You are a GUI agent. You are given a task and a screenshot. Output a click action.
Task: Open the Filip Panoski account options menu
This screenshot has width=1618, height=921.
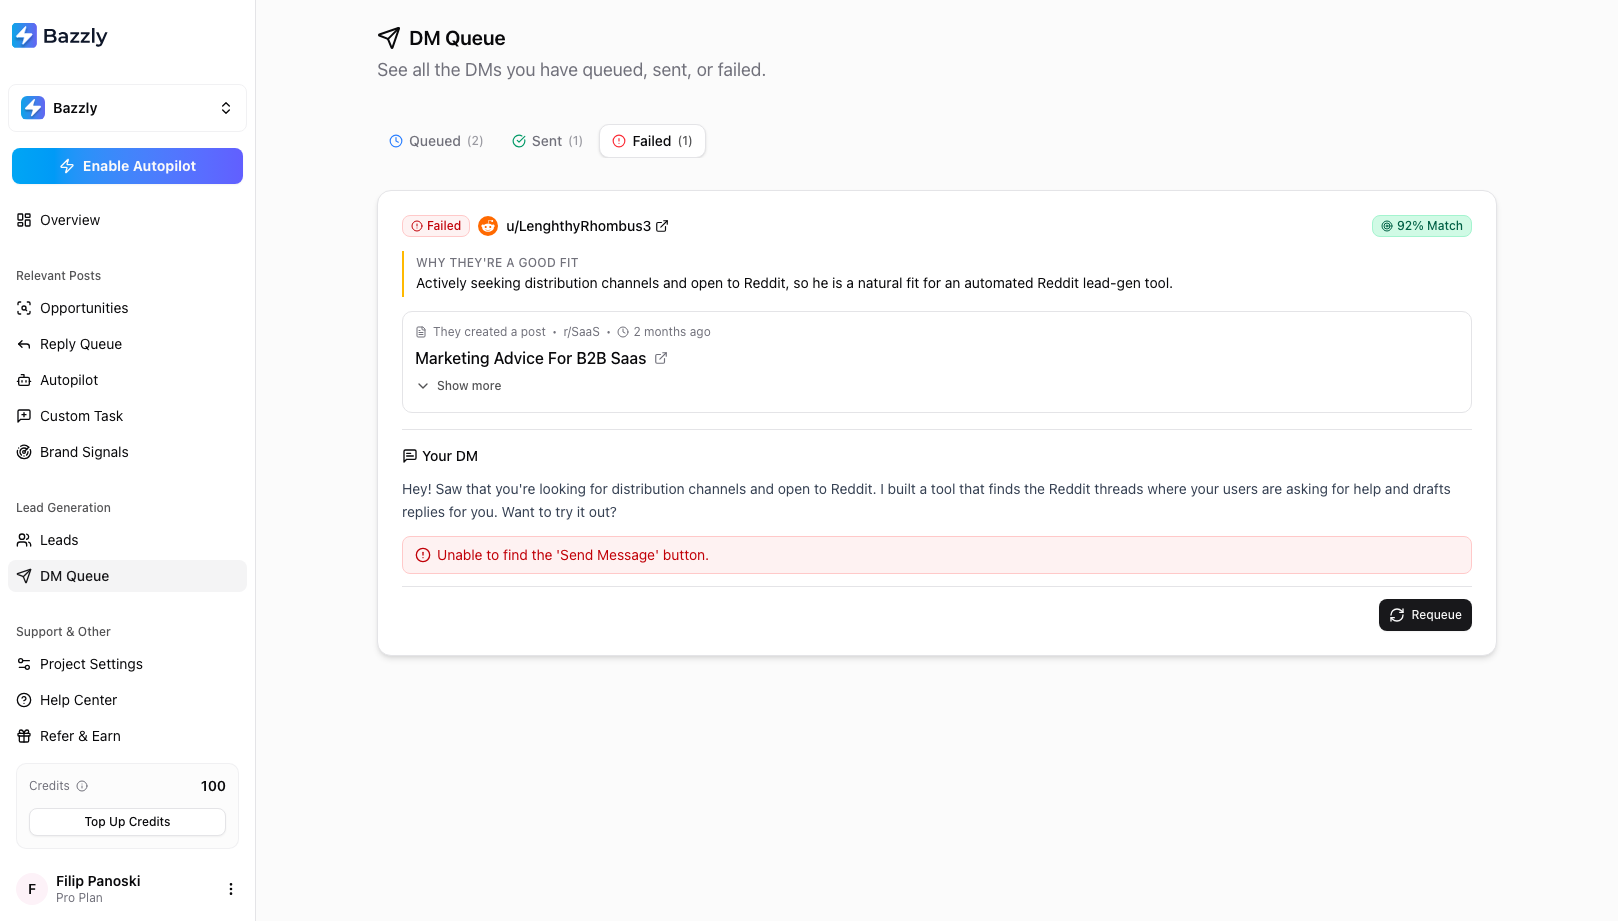[x=231, y=889]
